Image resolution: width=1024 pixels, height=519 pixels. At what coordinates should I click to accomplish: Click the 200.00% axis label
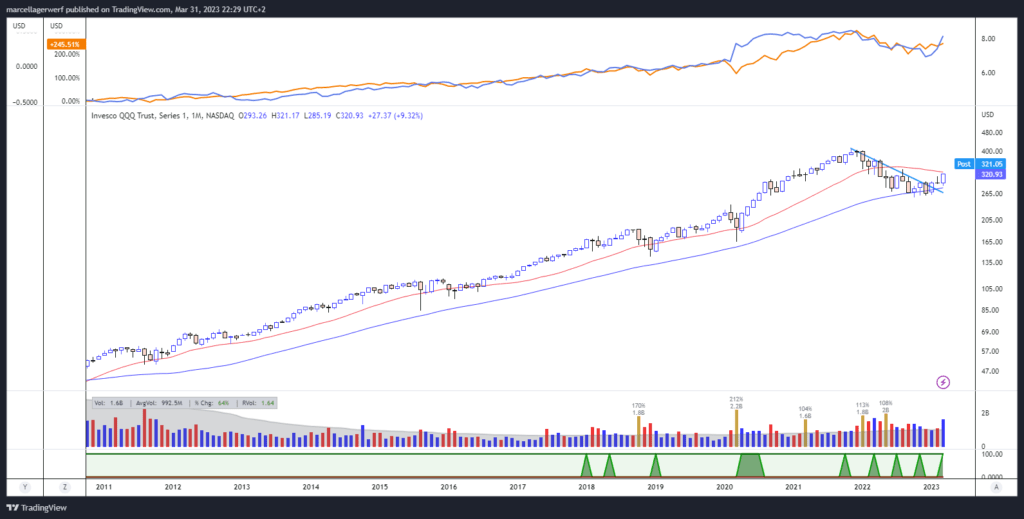65,55
